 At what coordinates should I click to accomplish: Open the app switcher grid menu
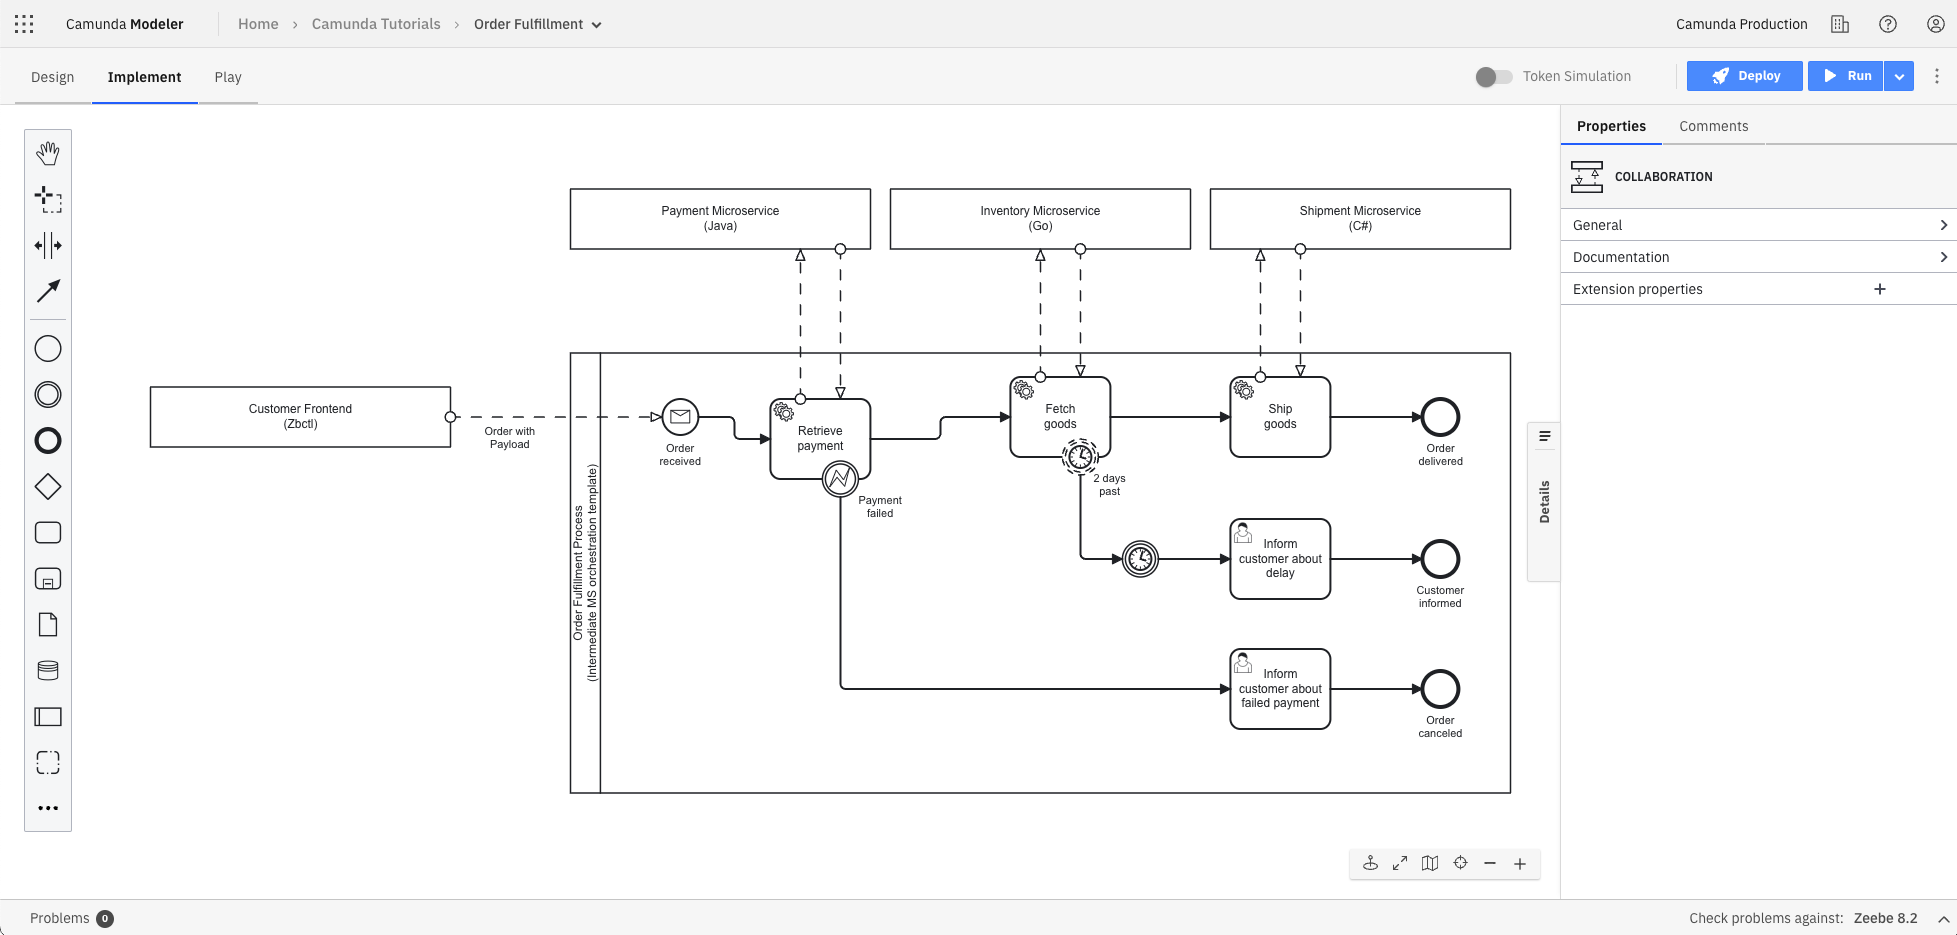click(x=24, y=24)
